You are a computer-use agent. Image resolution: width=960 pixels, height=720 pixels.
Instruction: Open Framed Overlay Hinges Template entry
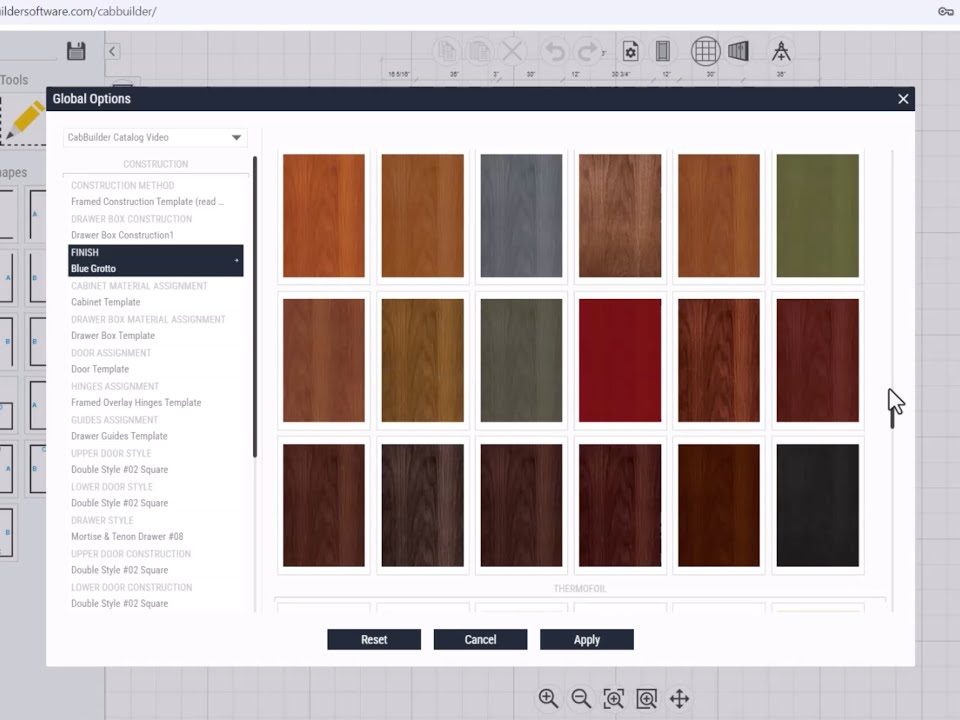[x=136, y=403]
